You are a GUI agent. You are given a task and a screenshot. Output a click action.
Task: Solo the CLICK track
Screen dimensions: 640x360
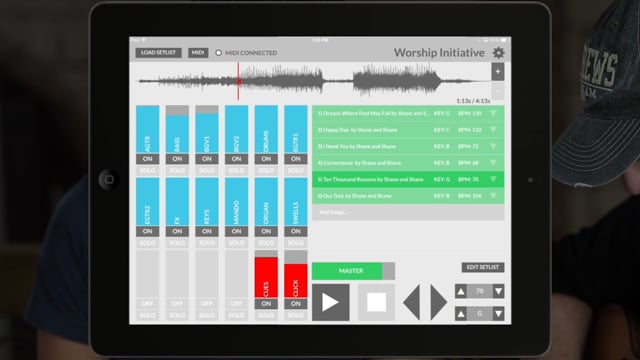296,315
